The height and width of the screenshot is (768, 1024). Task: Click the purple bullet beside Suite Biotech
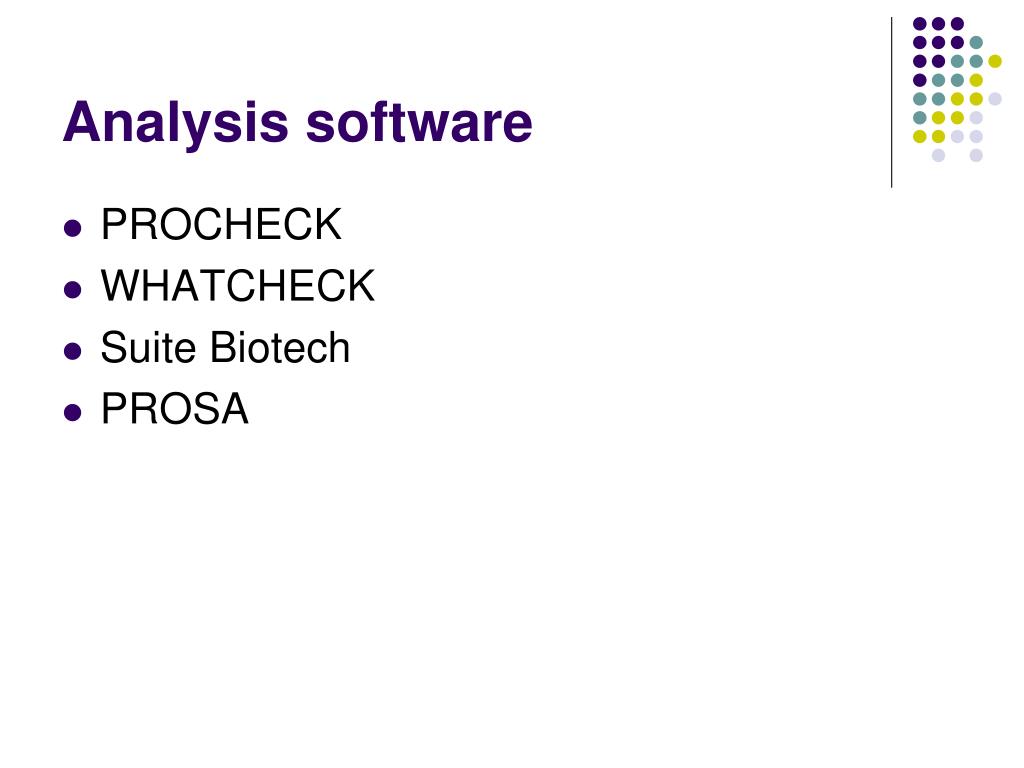[72, 351]
